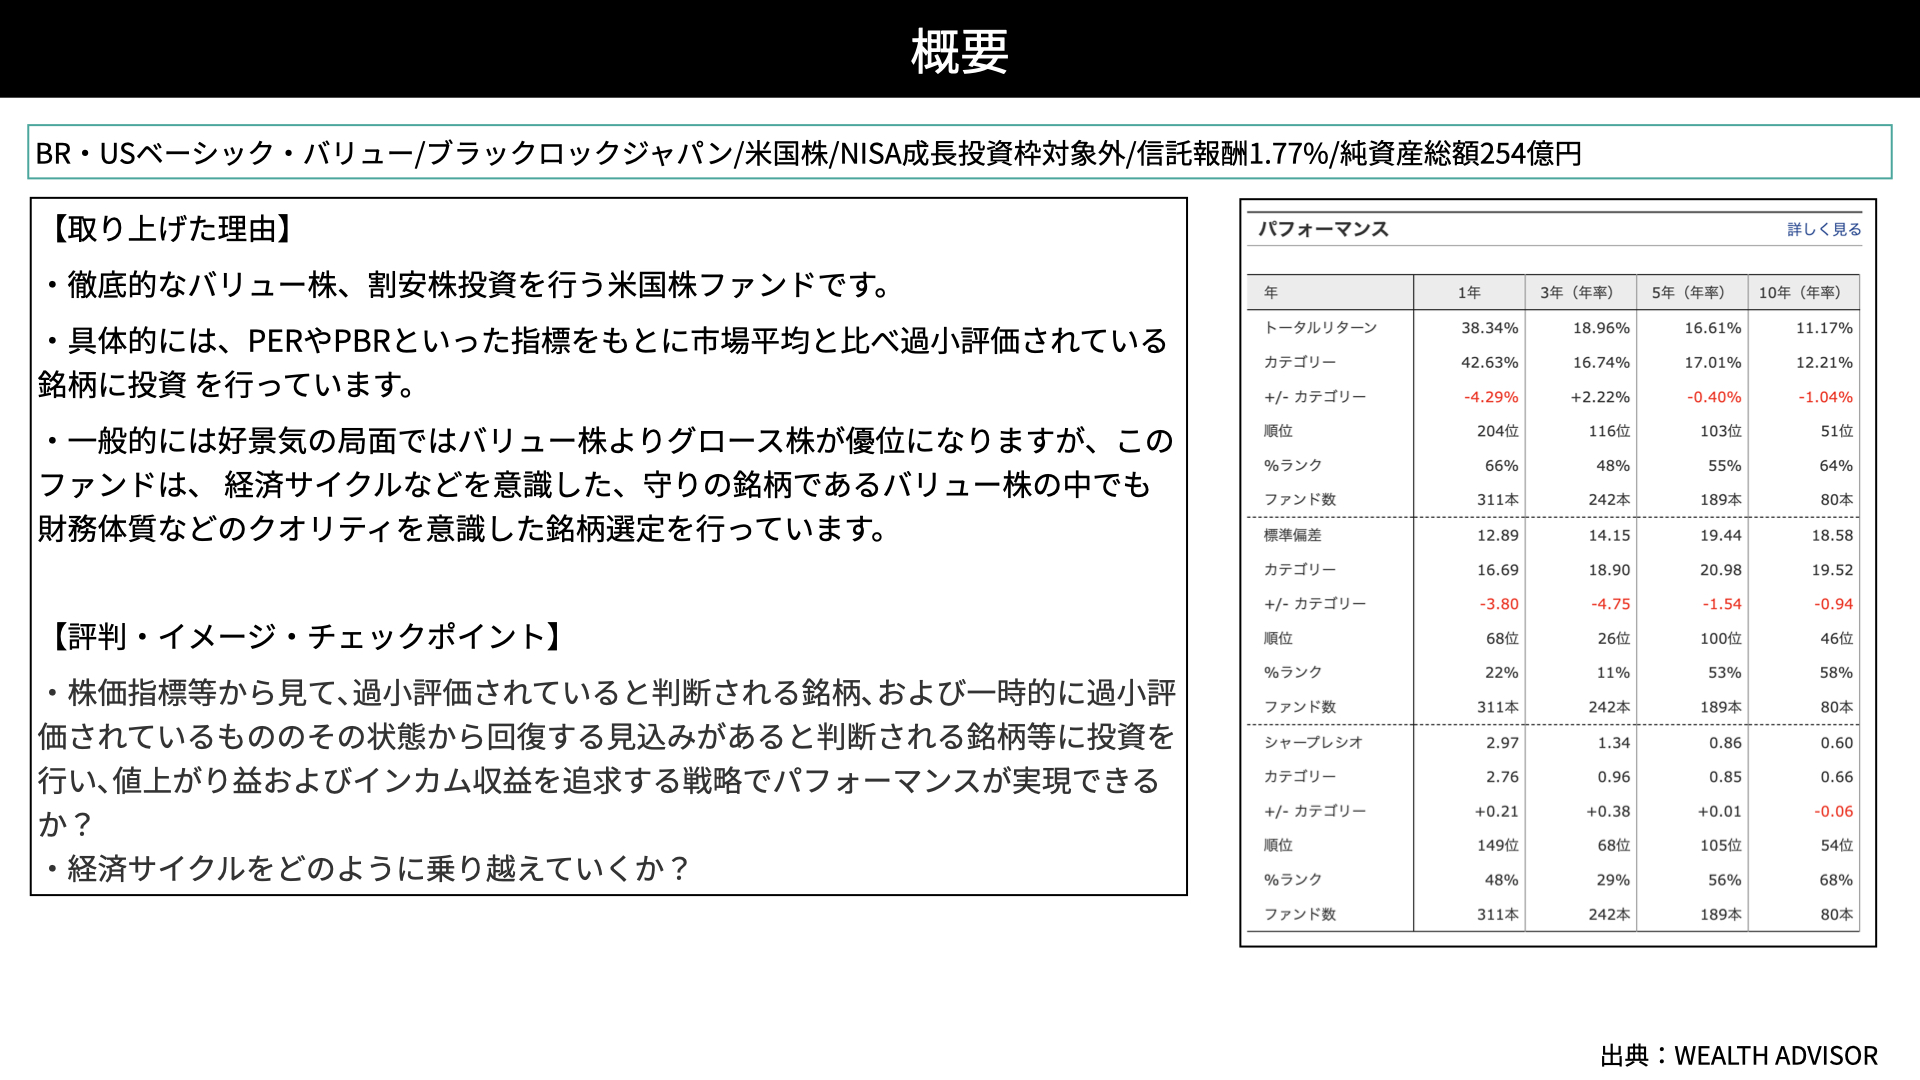Click the 【評判・イメージ・チェックポイント】 heading
The image size is (1920, 1080).
[x=305, y=636]
